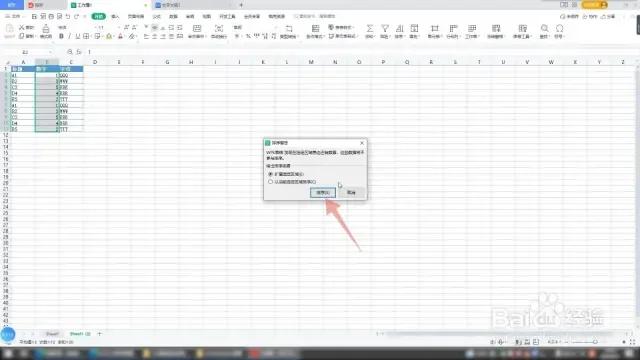This screenshot has height=360, width=640.
Task: Click the Redo arrow in quick access toolbar
Action: [x=76, y=16]
